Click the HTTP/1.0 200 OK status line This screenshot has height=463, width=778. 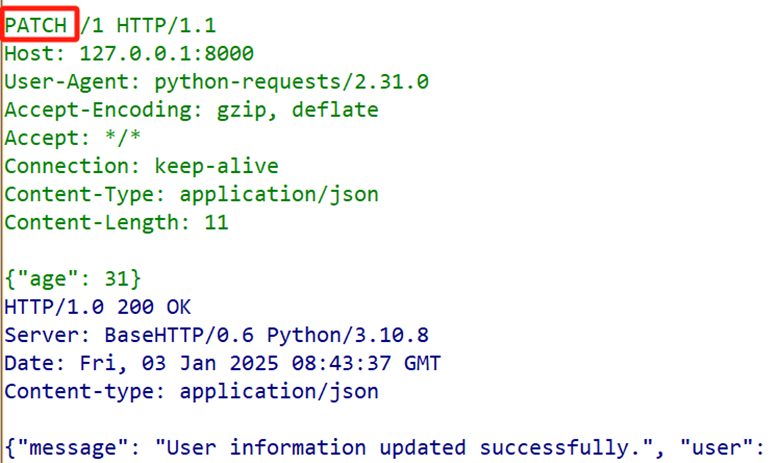coord(98,307)
